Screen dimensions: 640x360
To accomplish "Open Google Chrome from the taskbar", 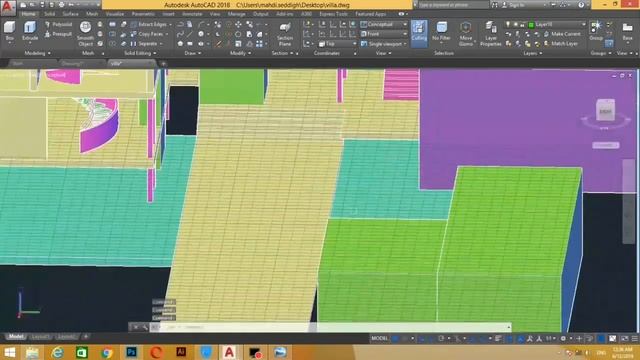I will click(107, 352).
